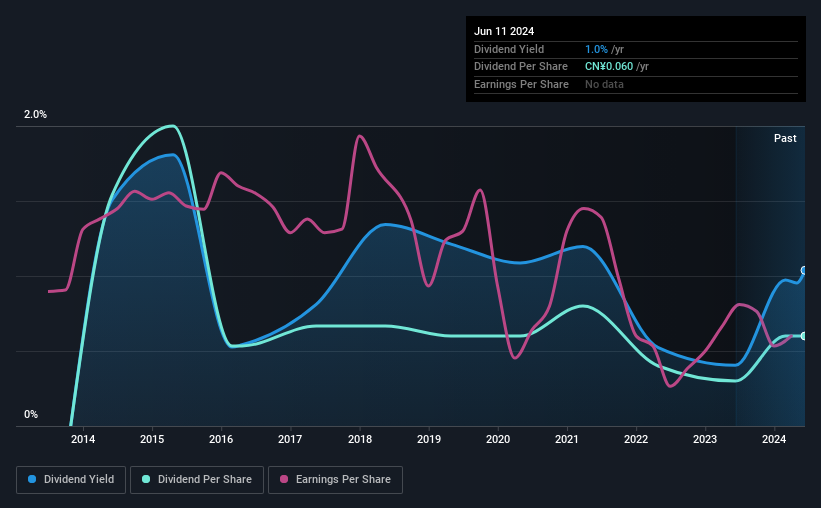The height and width of the screenshot is (508, 821).
Task: Click the 2.0% y-axis label
Action: (35, 115)
